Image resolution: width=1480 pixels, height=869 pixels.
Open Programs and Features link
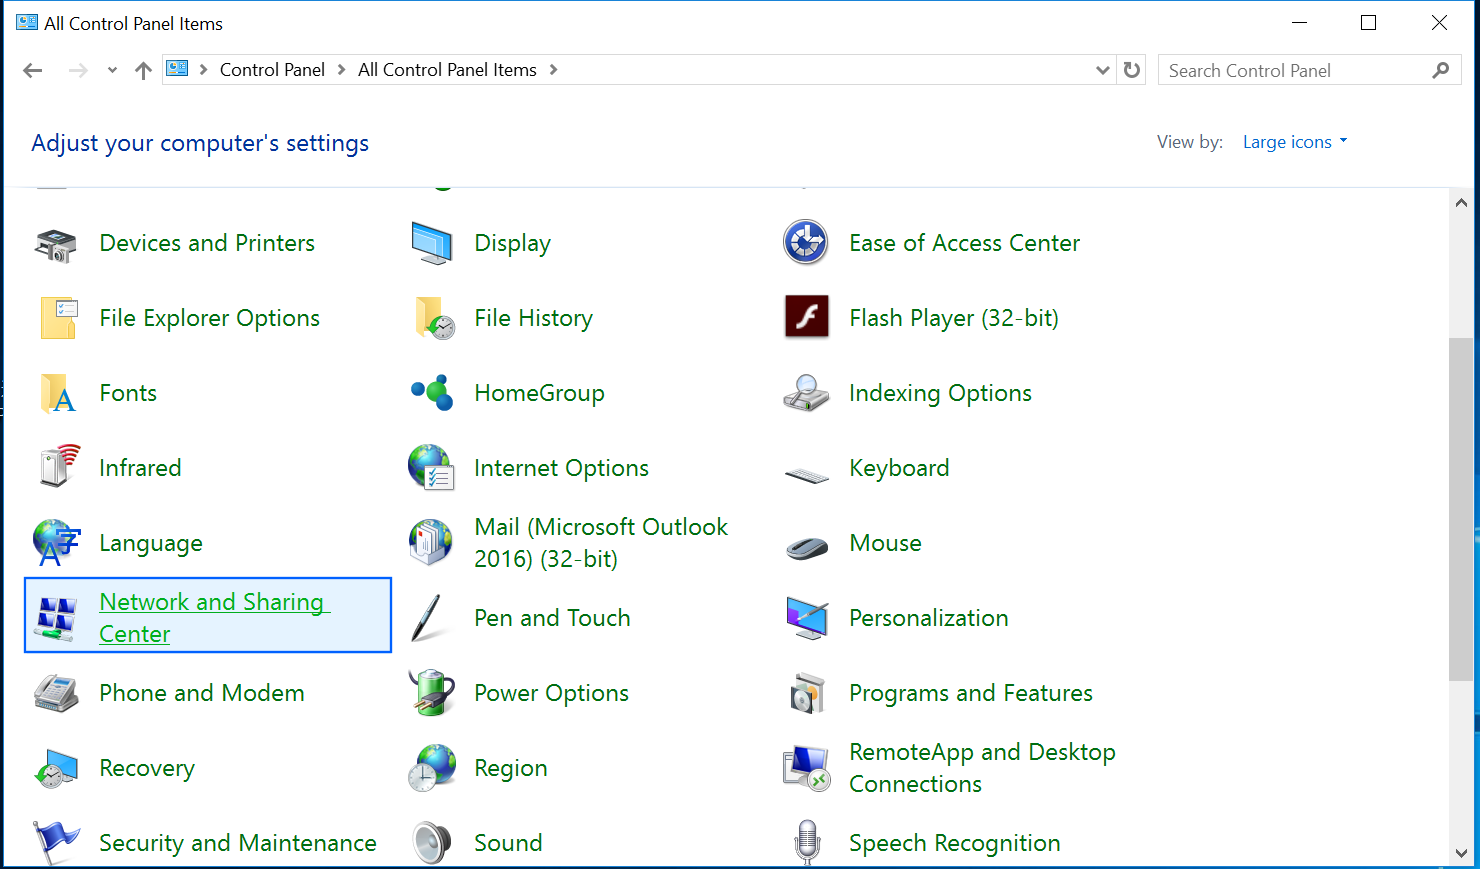point(970,693)
